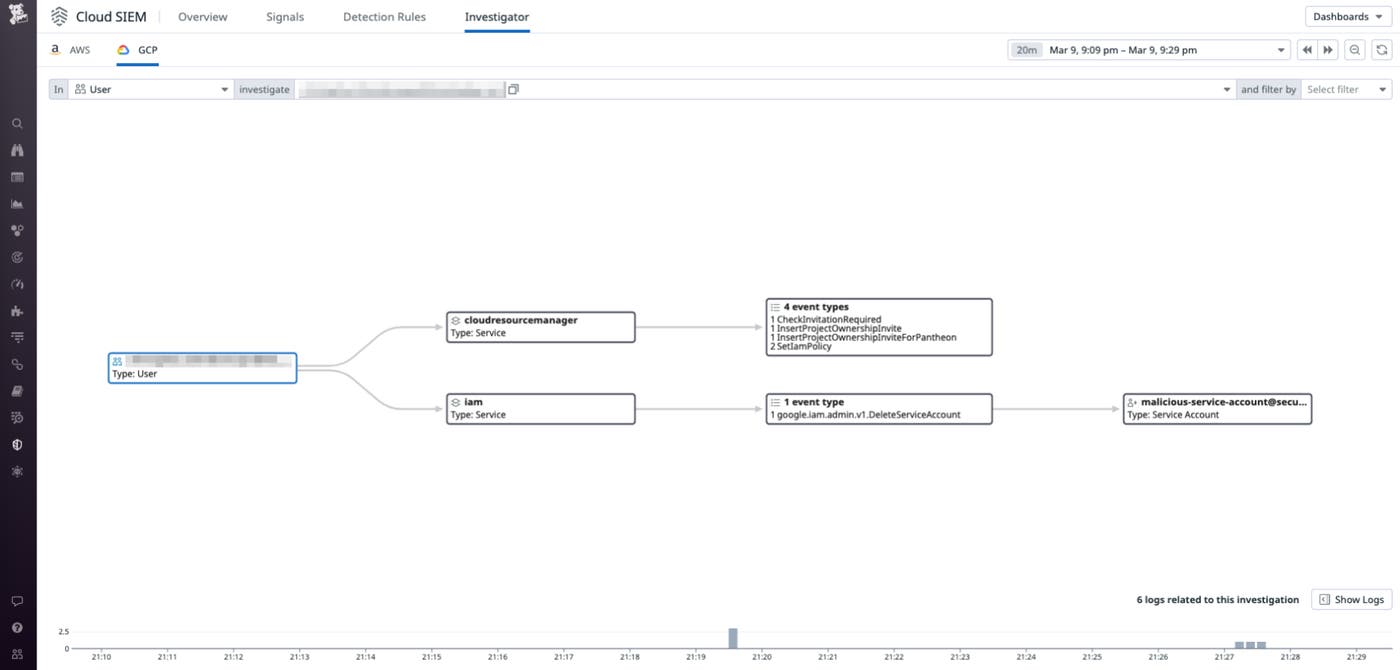Viewport: 1400px width, 670px height.
Task: Switch to the AWS tab
Action: point(71,50)
